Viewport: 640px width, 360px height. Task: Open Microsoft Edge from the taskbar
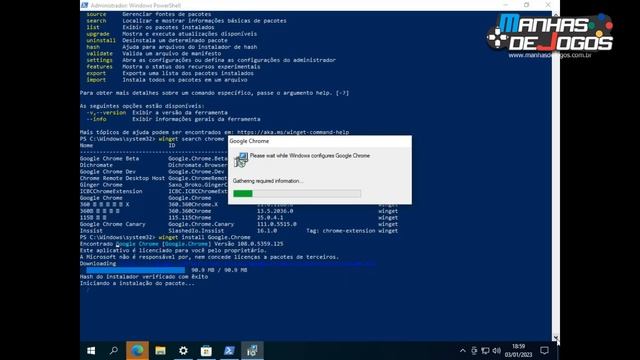click(137, 351)
